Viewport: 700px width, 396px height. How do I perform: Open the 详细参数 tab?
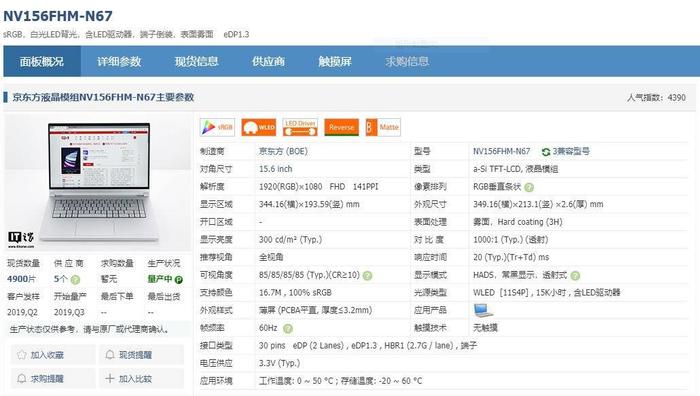point(119,61)
